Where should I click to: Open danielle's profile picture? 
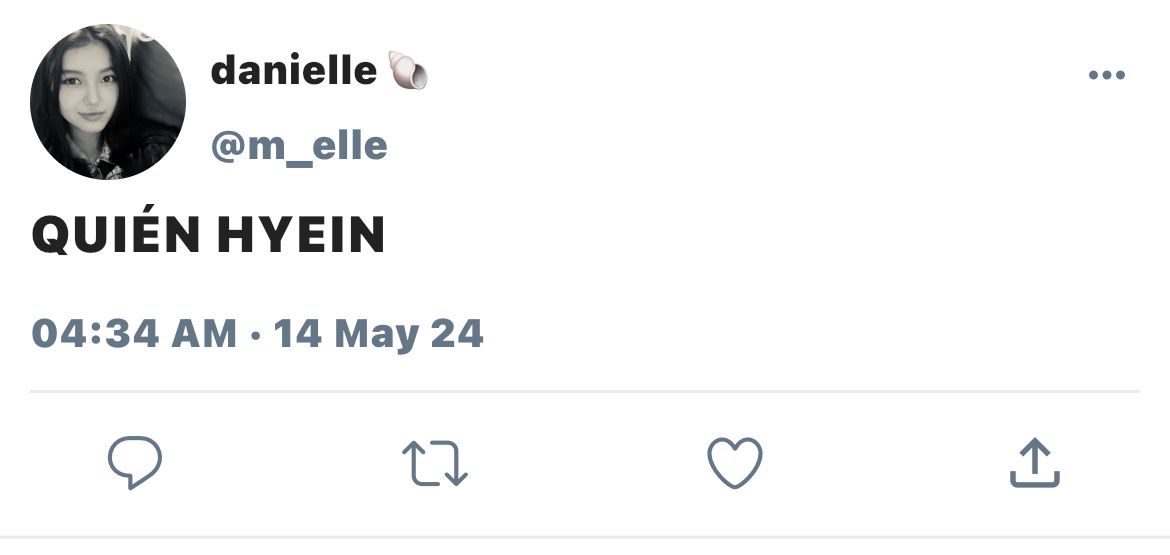pos(108,101)
